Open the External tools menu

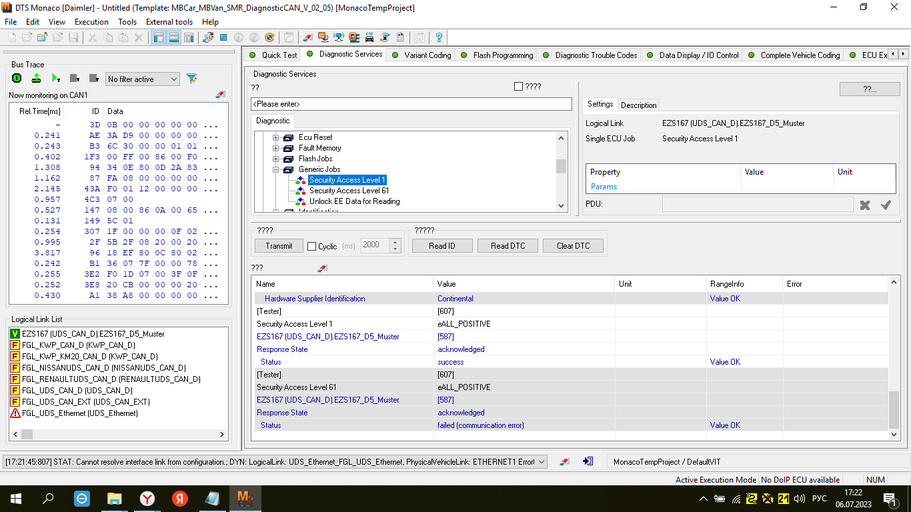[x=169, y=22]
